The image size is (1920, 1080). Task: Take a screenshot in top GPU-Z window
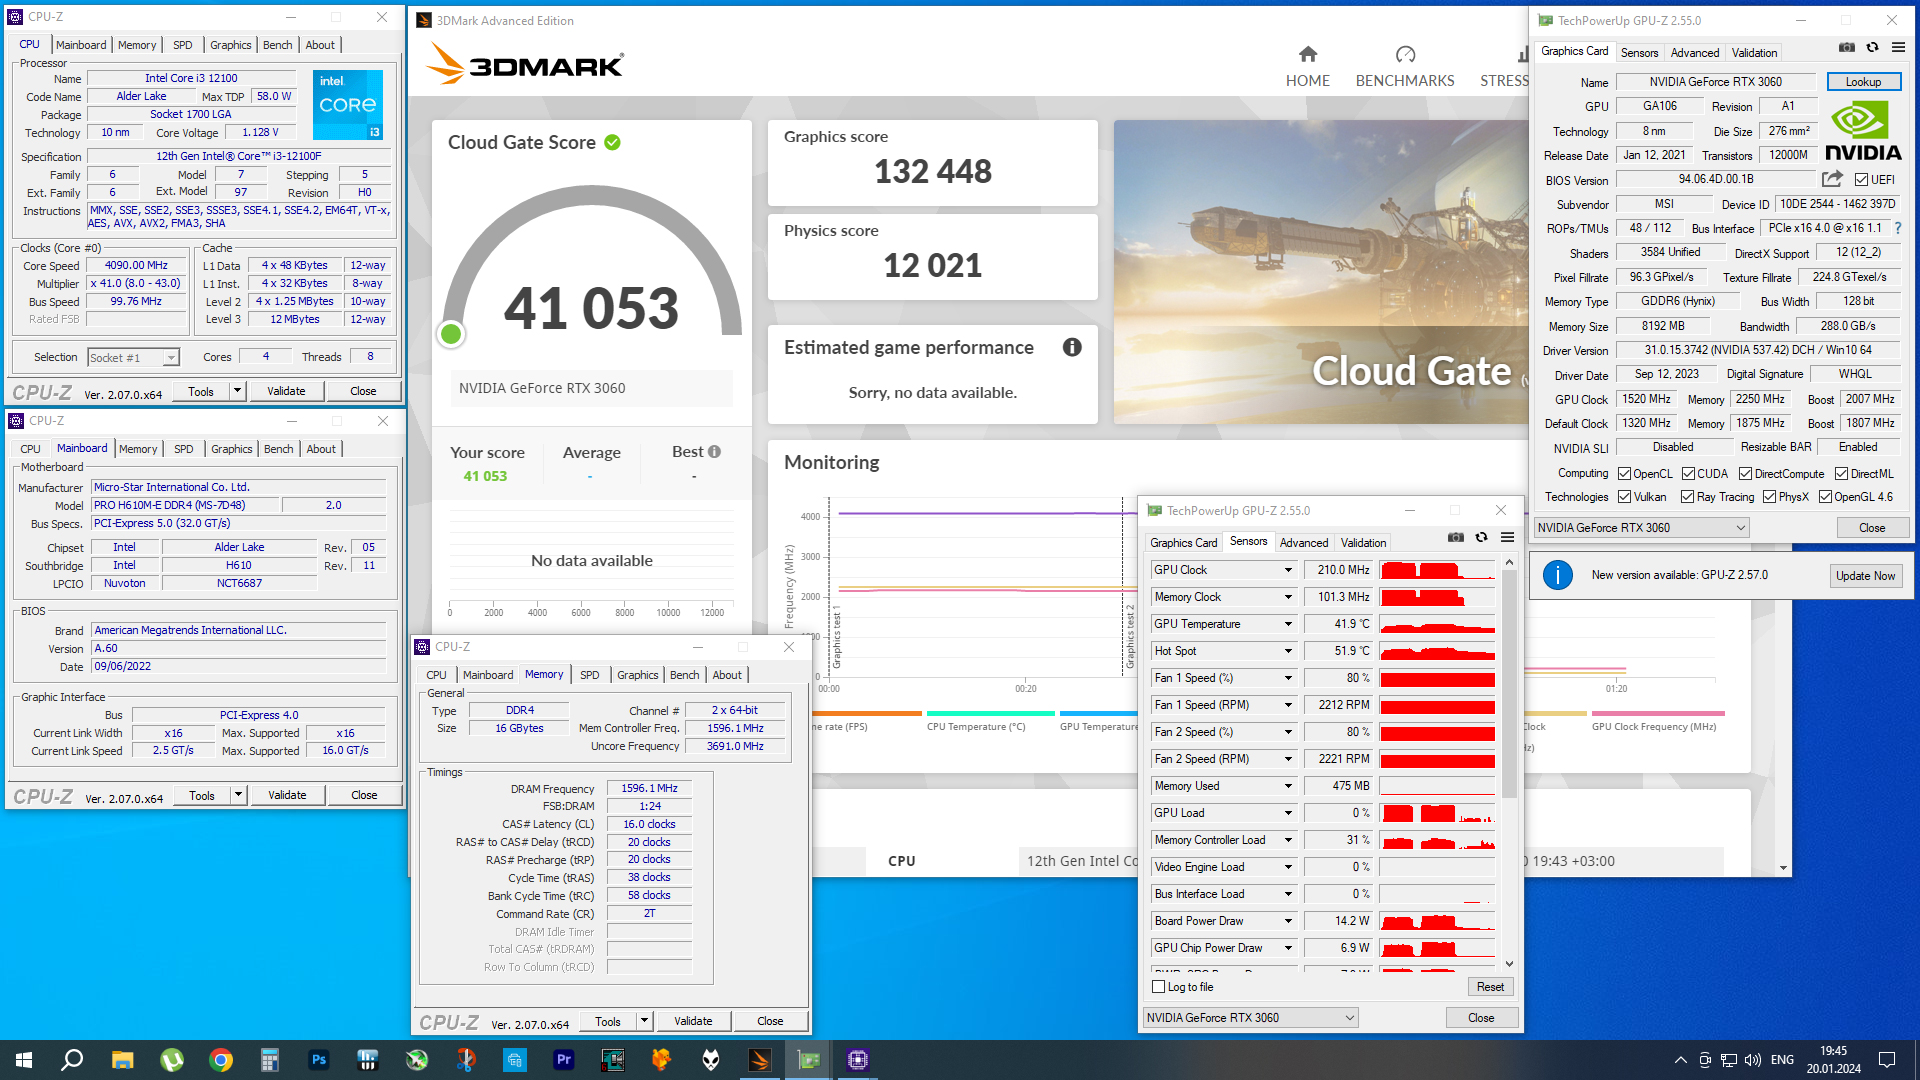(1847, 47)
